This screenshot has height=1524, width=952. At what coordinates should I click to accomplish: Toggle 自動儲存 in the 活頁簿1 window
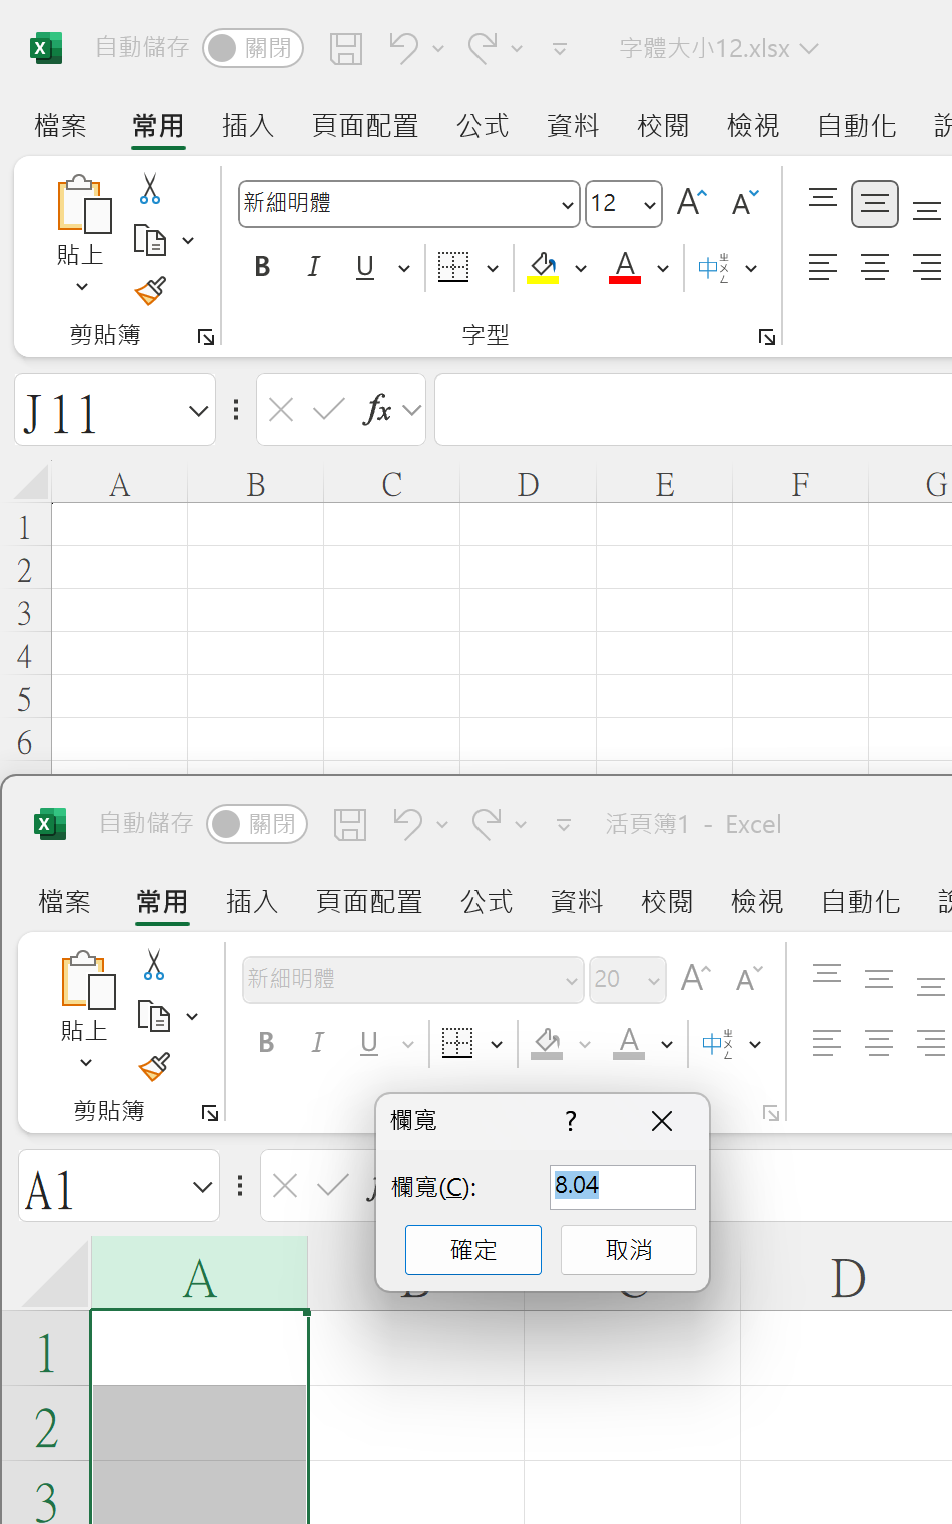click(x=256, y=824)
